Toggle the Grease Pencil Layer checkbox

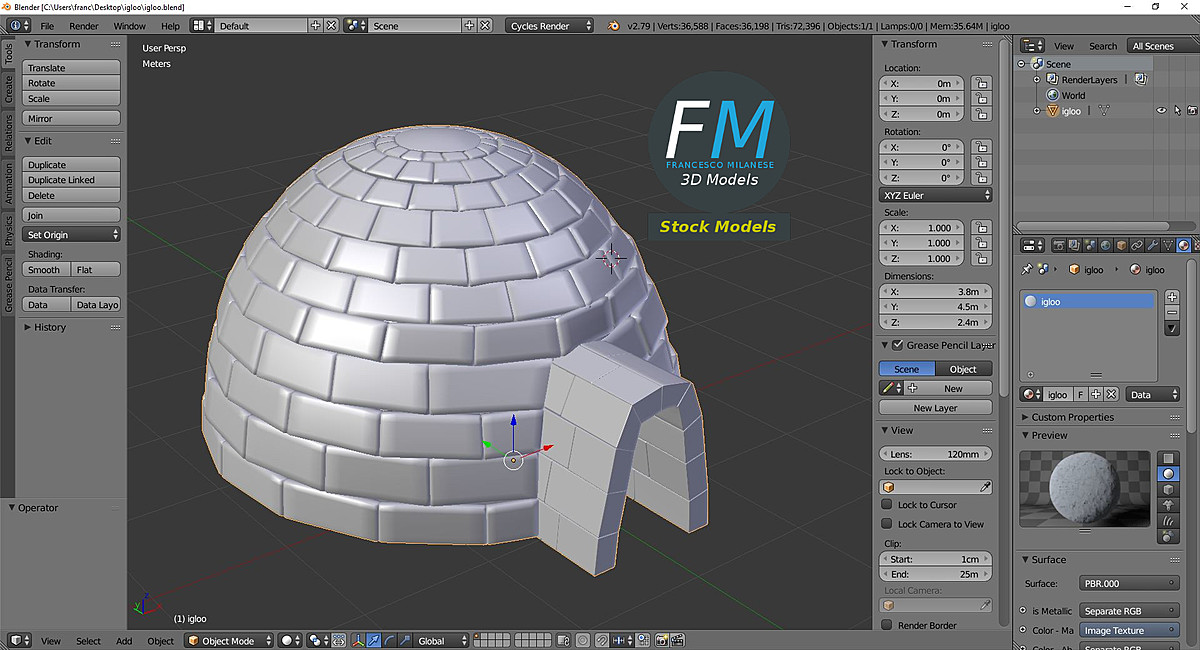pyautogui.click(x=897, y=345)
